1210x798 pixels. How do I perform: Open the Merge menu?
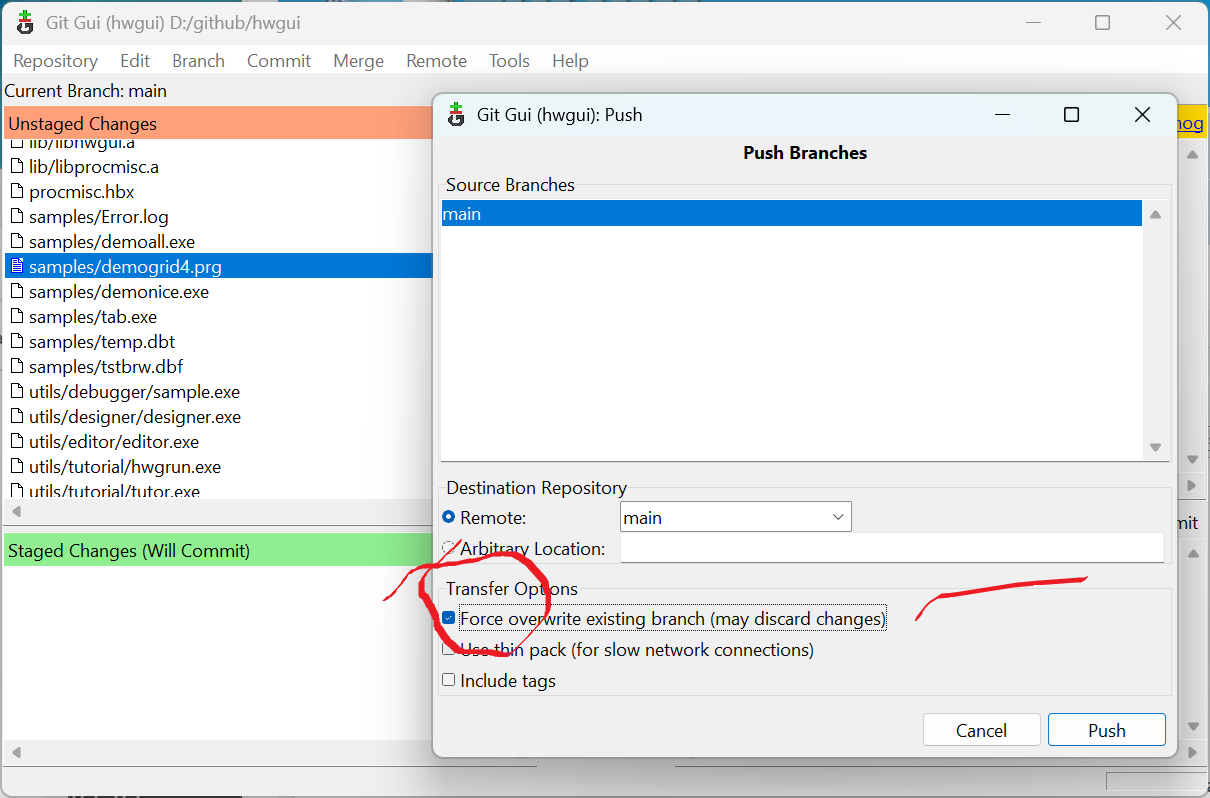[x=358, y=61]
